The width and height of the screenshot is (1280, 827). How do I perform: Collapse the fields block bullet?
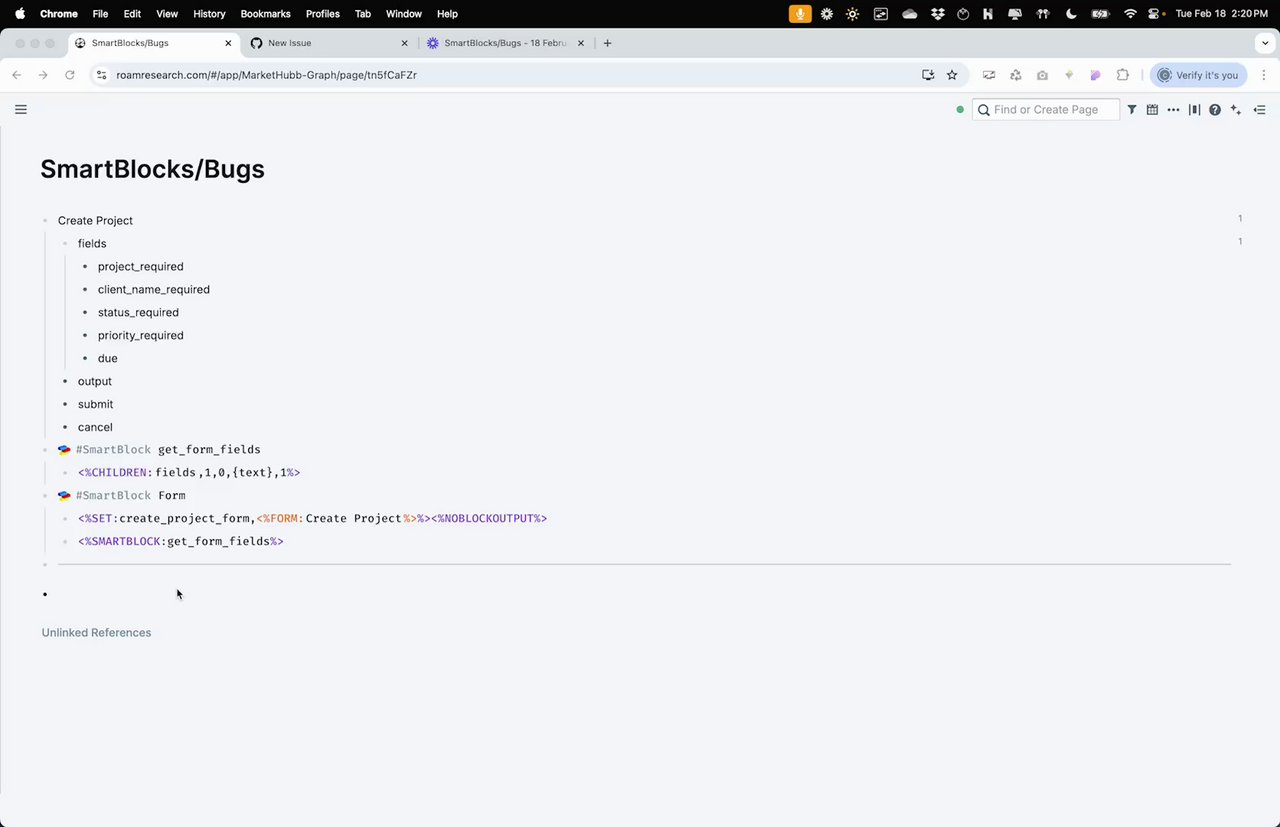point(66,244)
